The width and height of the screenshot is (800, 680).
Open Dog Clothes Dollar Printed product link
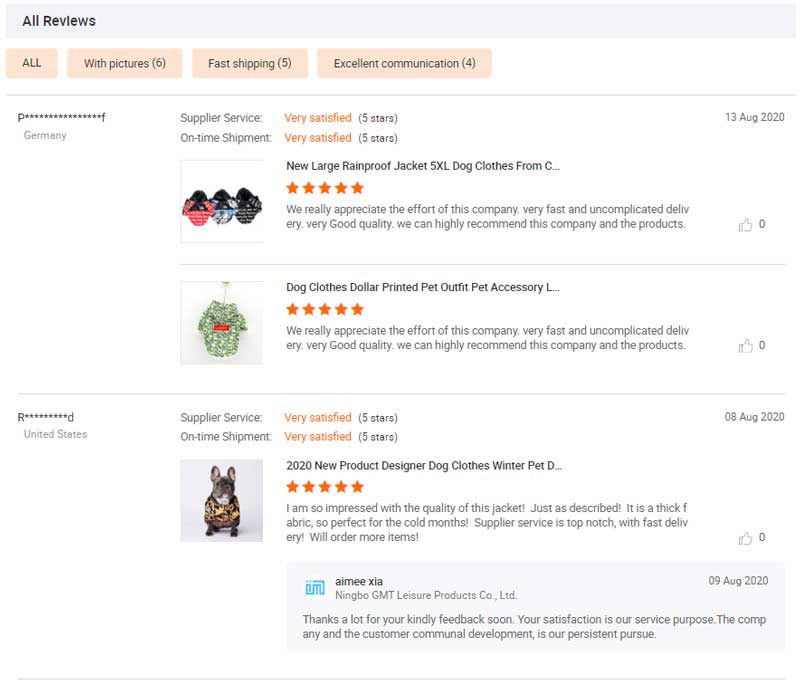[x=423, y=288]
